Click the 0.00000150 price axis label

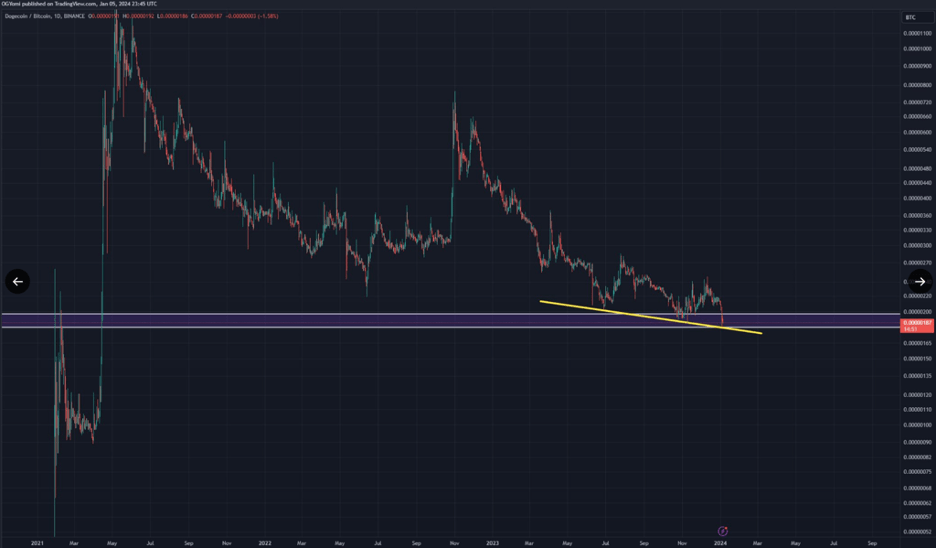[x=917, y=359]
